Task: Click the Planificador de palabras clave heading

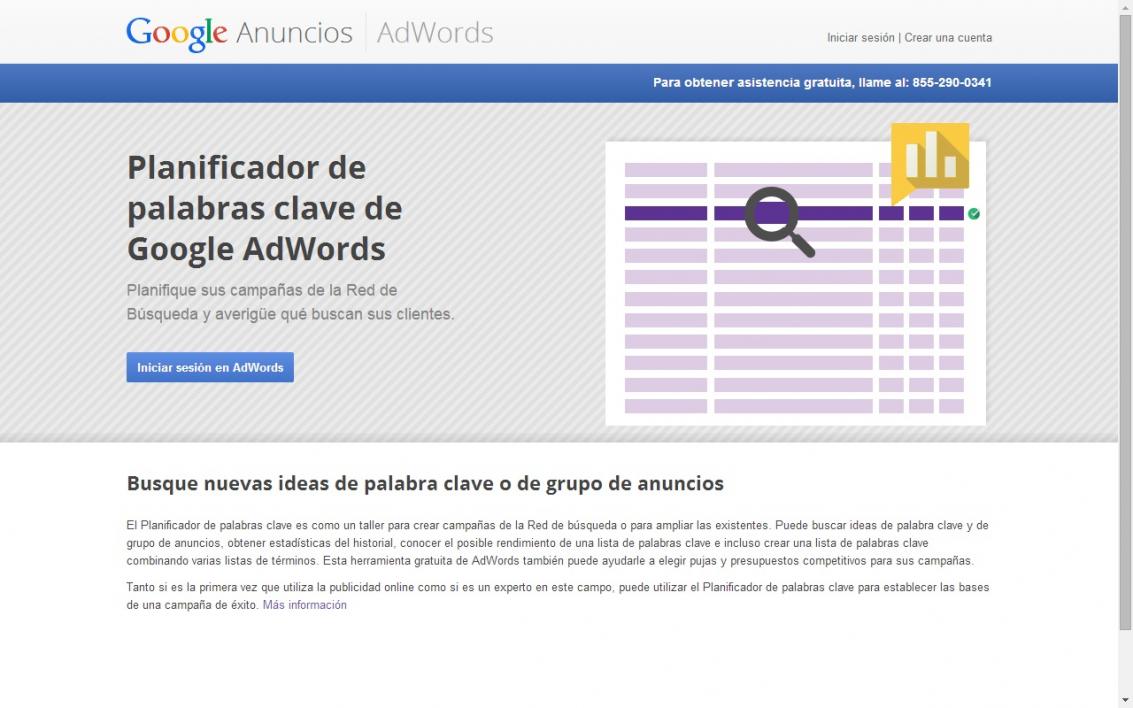Action: pyautogui.click(x=264, y=207)
